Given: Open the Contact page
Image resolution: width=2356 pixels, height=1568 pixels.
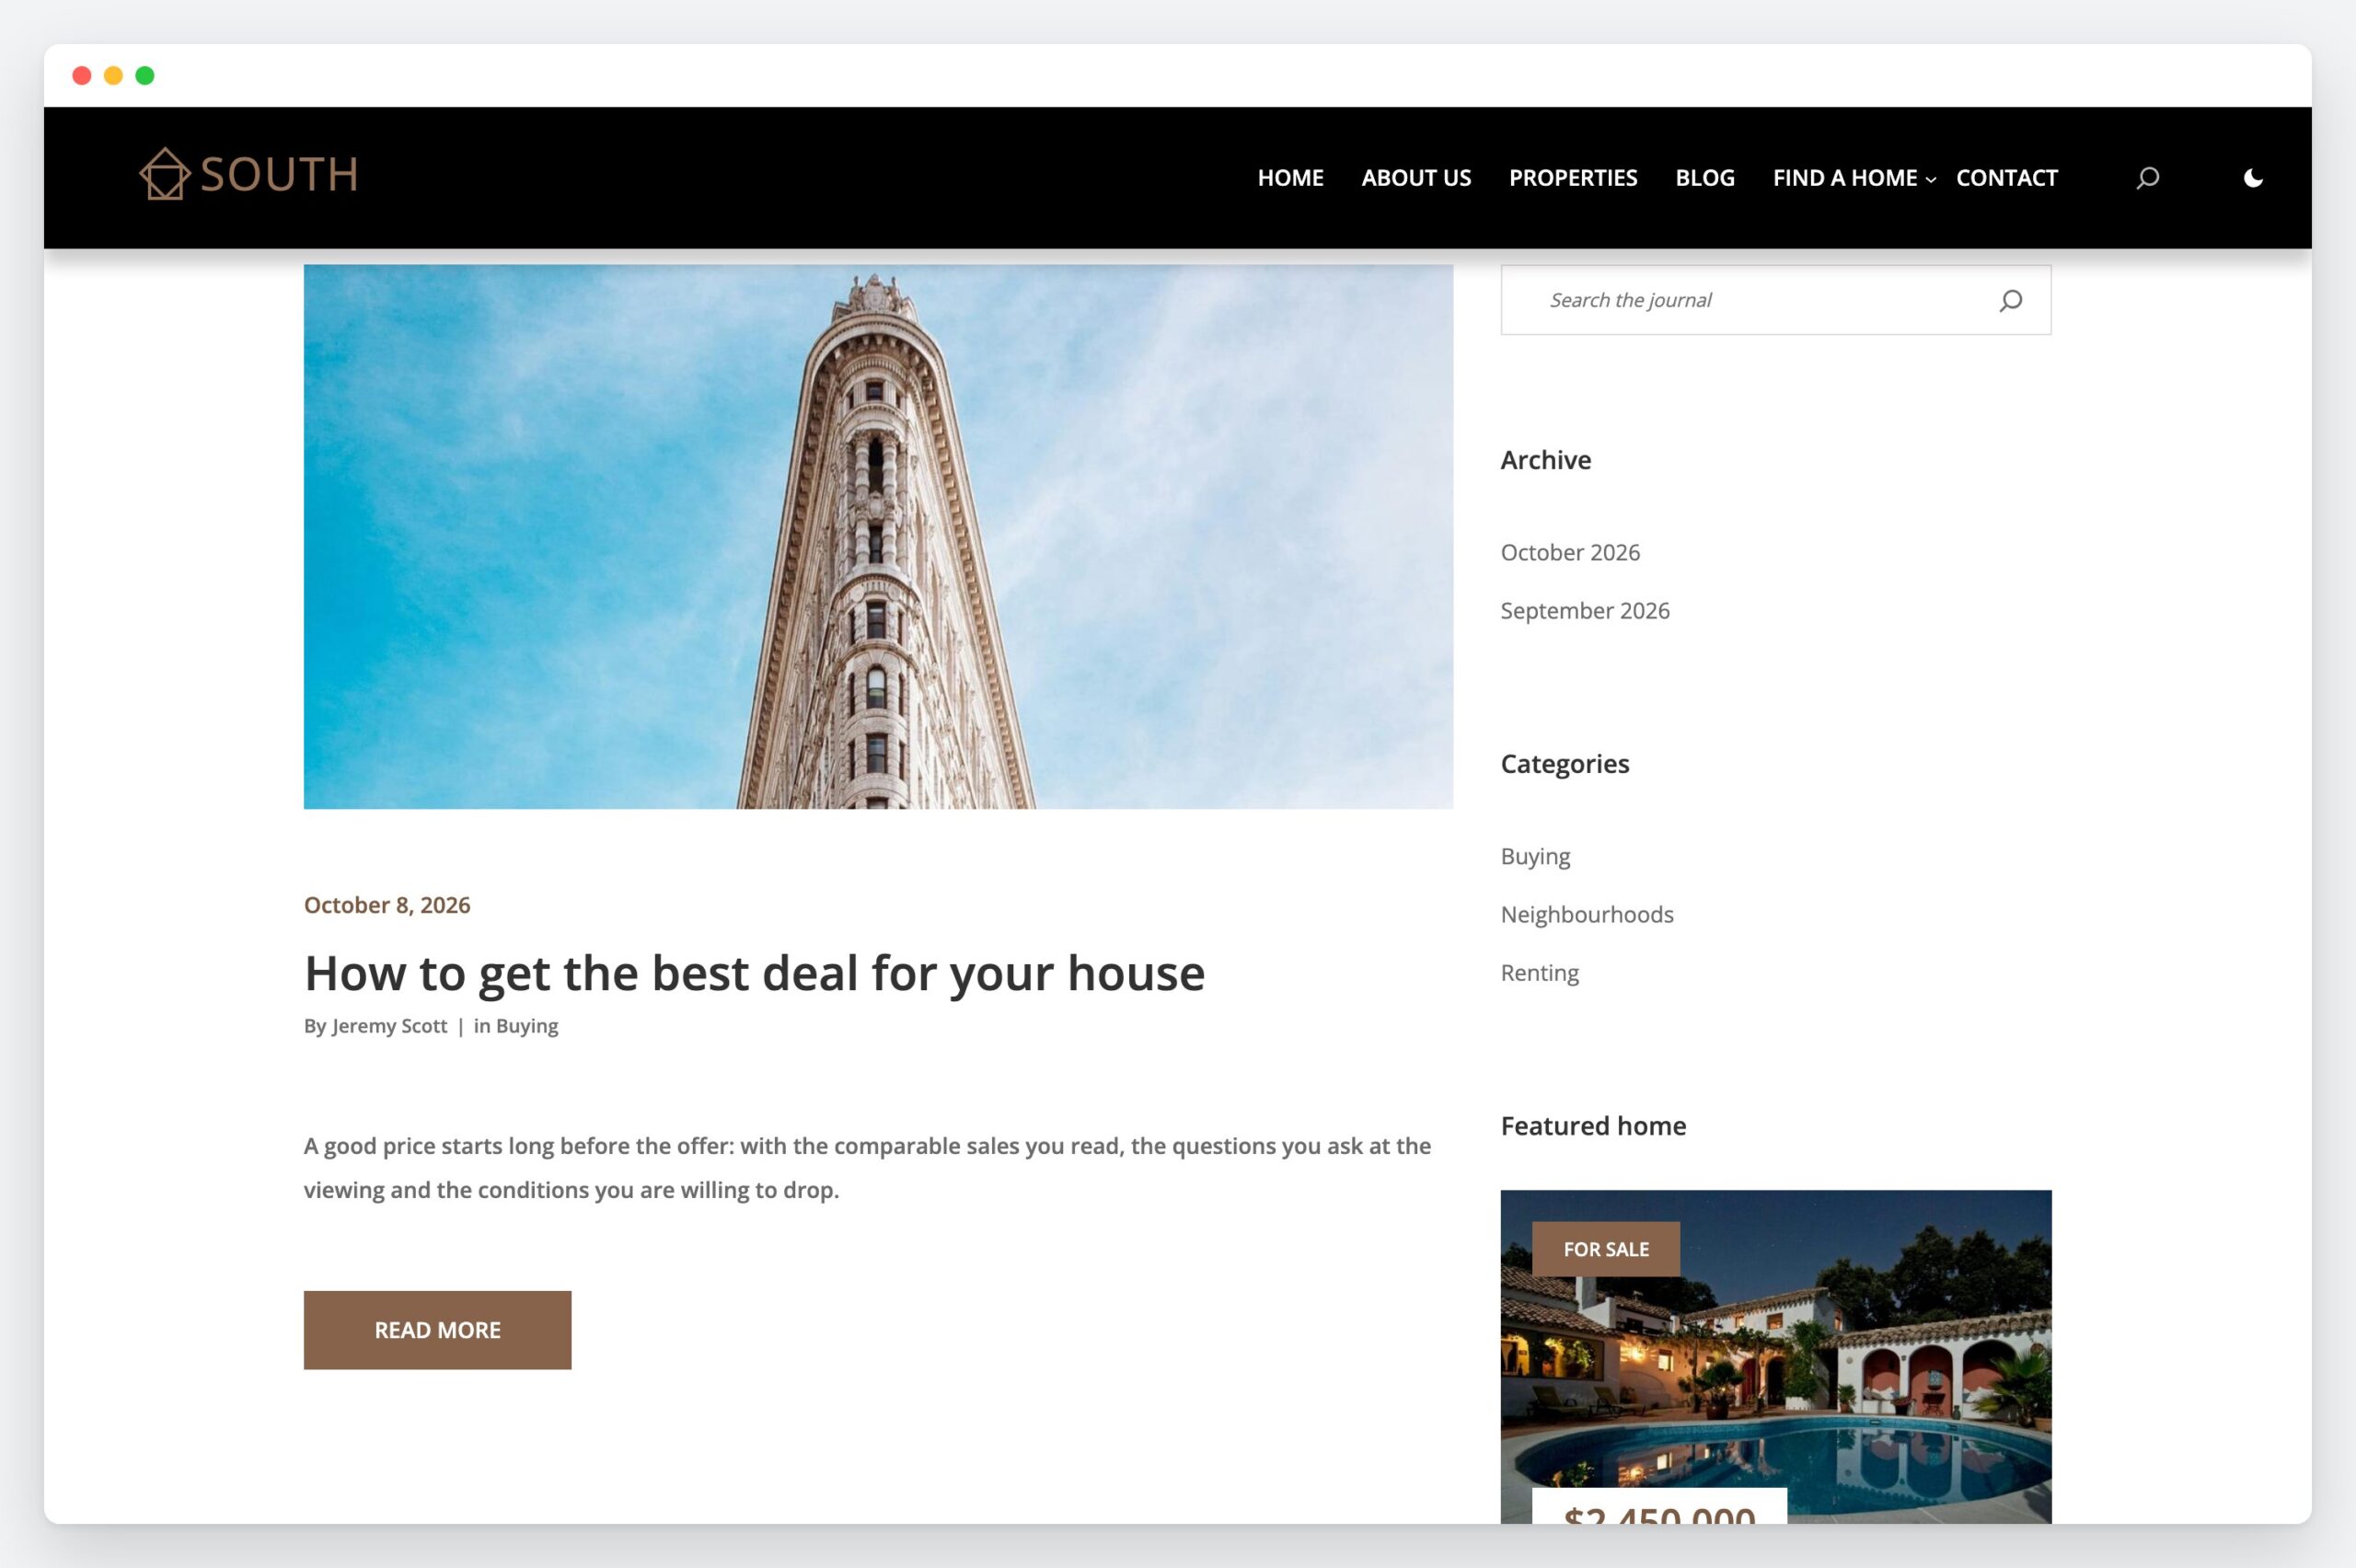Looking at the screenshot, I should [x=2006, y=178].
